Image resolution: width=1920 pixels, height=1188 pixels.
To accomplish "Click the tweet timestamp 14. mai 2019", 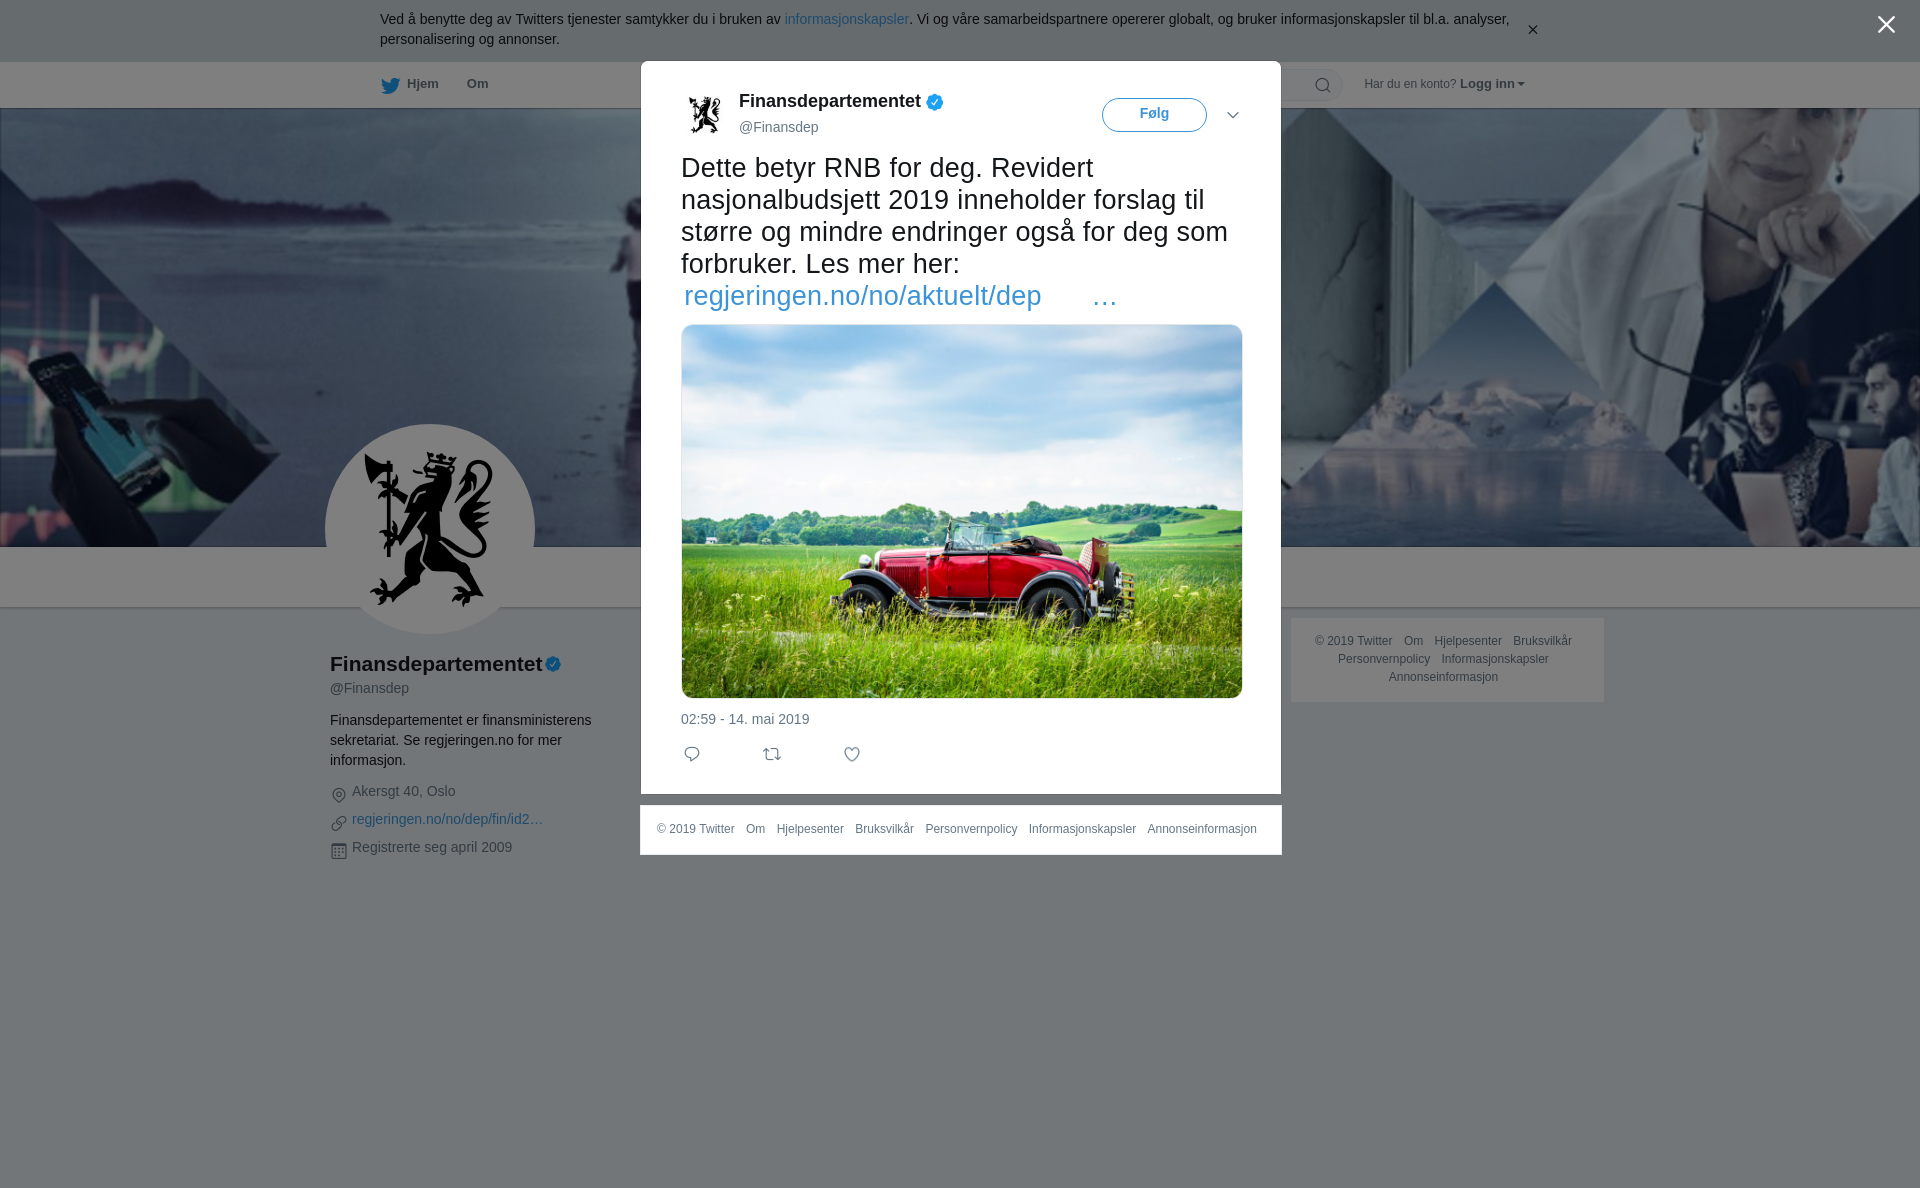I will (x=745, y=719).
